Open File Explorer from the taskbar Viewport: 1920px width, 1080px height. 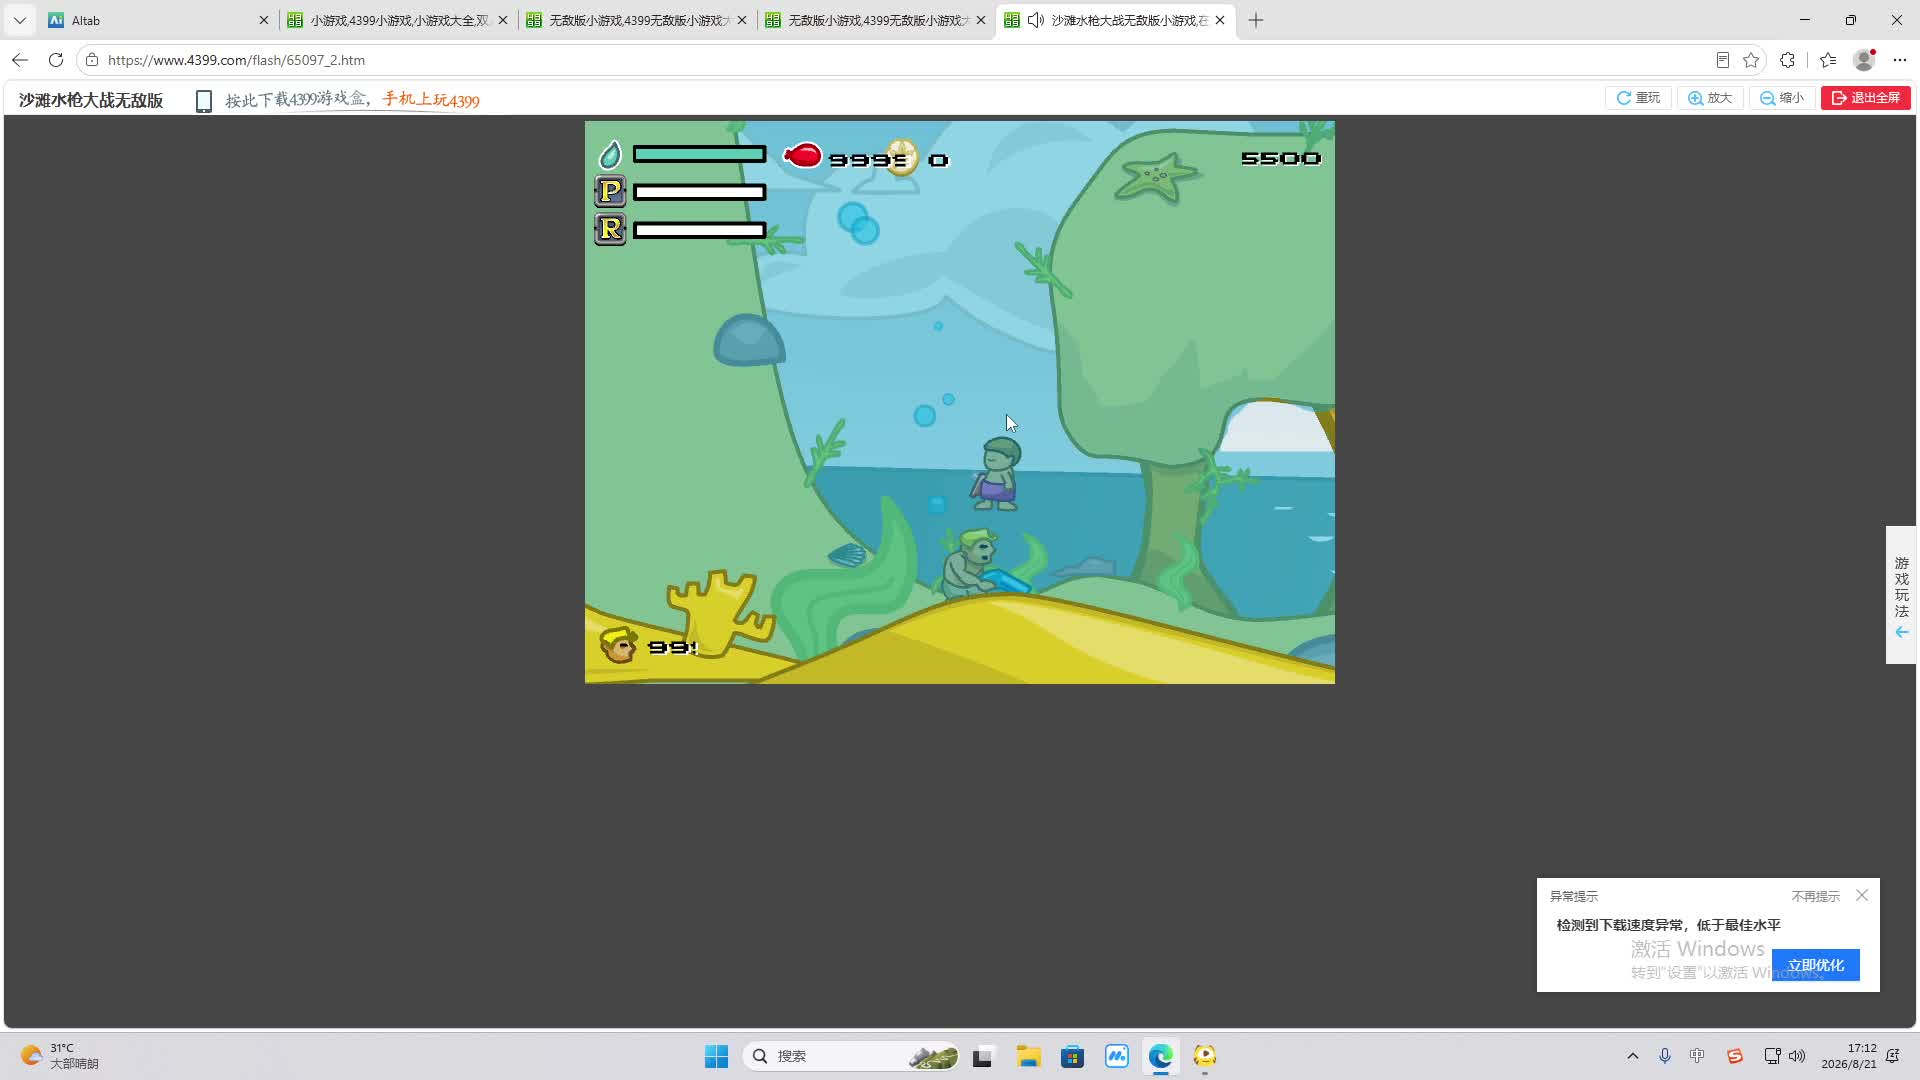pyautogui.click(x=1028, y=1056)
